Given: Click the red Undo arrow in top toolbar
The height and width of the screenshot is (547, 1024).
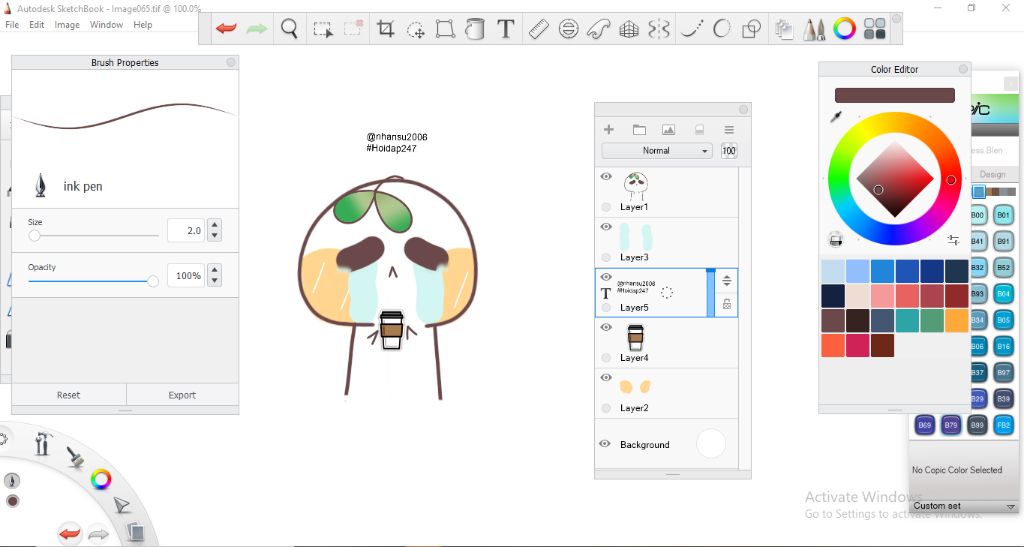Looking at the screenshot, I should tap(226, 29).
